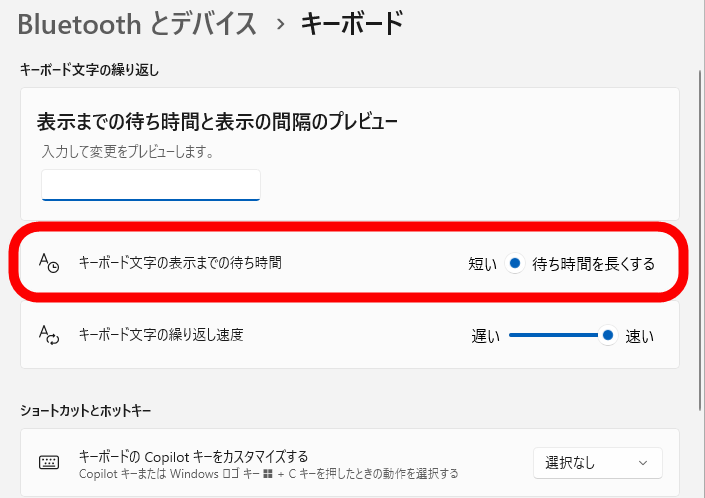Focus the preview text input box
The height and width of the screenshot is (498, 705).
151,184
